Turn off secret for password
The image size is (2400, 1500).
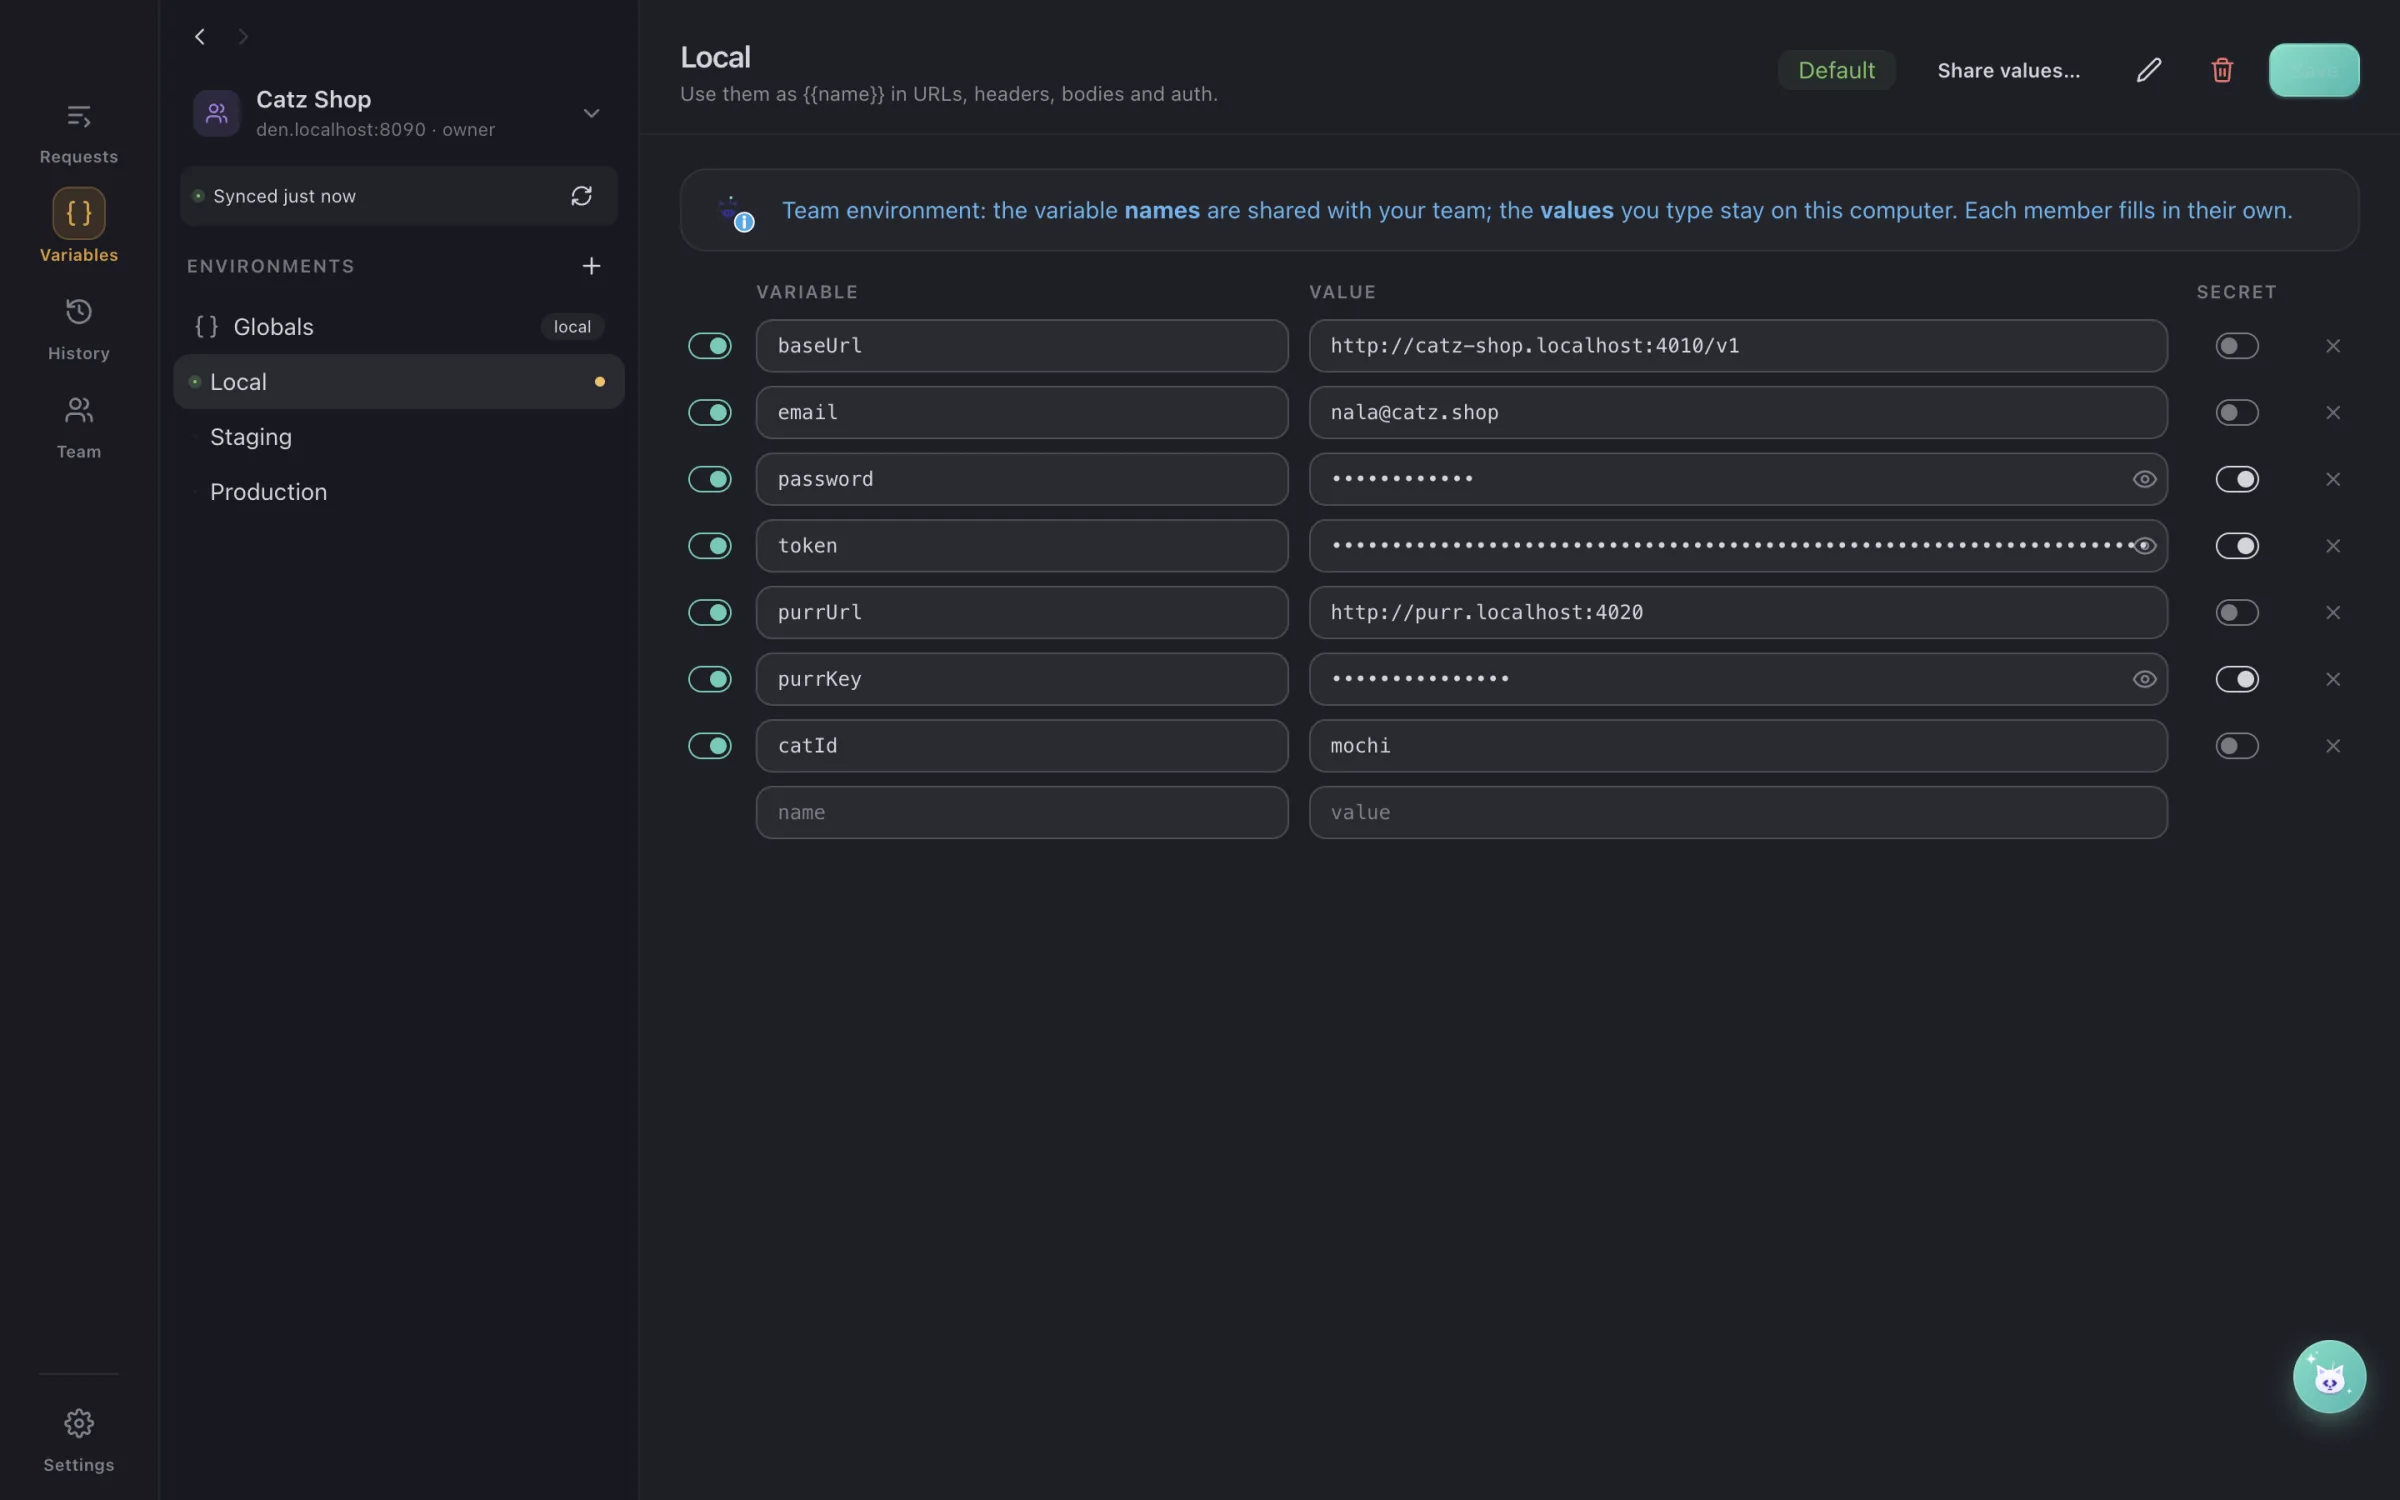2236,479
